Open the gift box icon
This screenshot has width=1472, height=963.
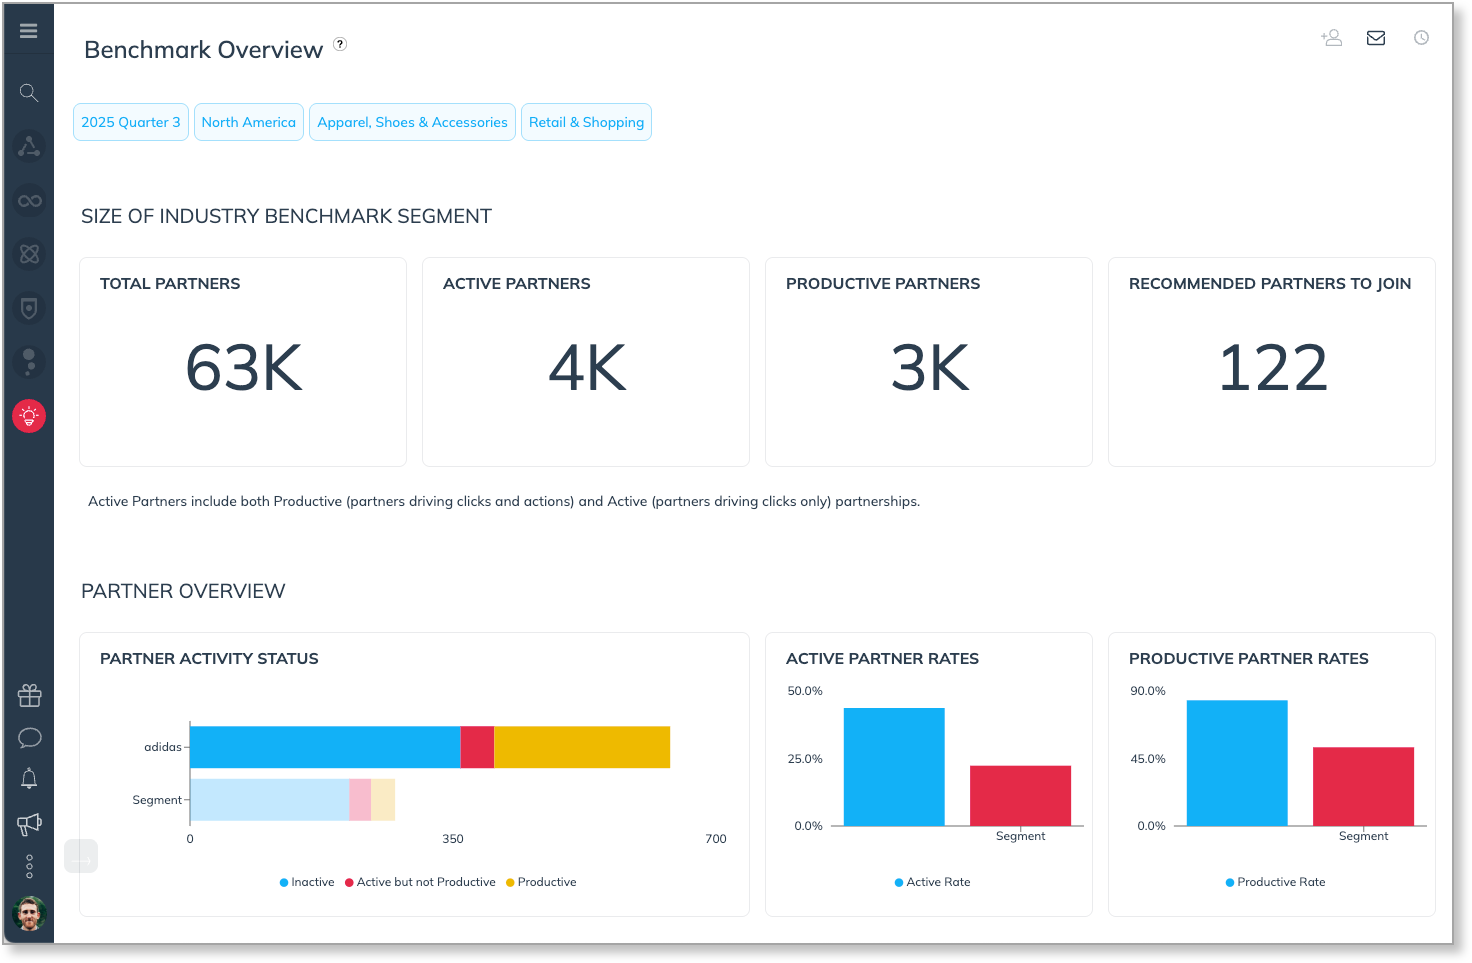click(x=29, y=695)
